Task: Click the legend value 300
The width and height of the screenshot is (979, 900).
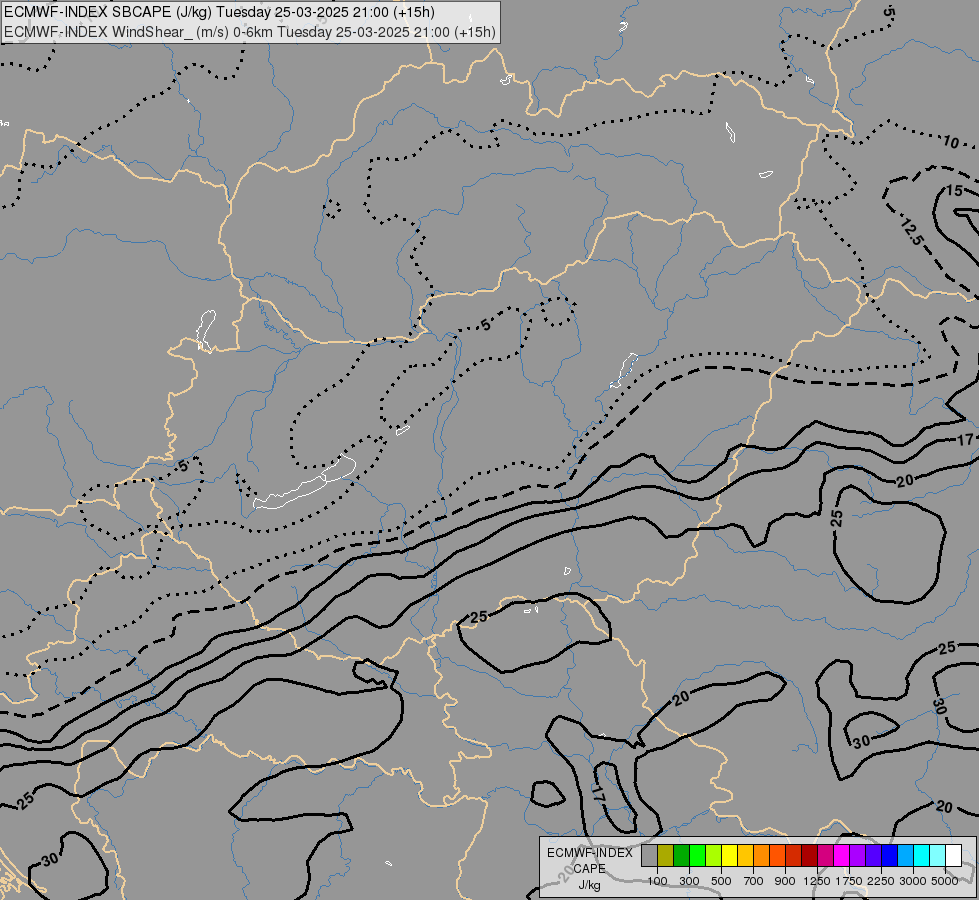Action: tap(689, 881)
